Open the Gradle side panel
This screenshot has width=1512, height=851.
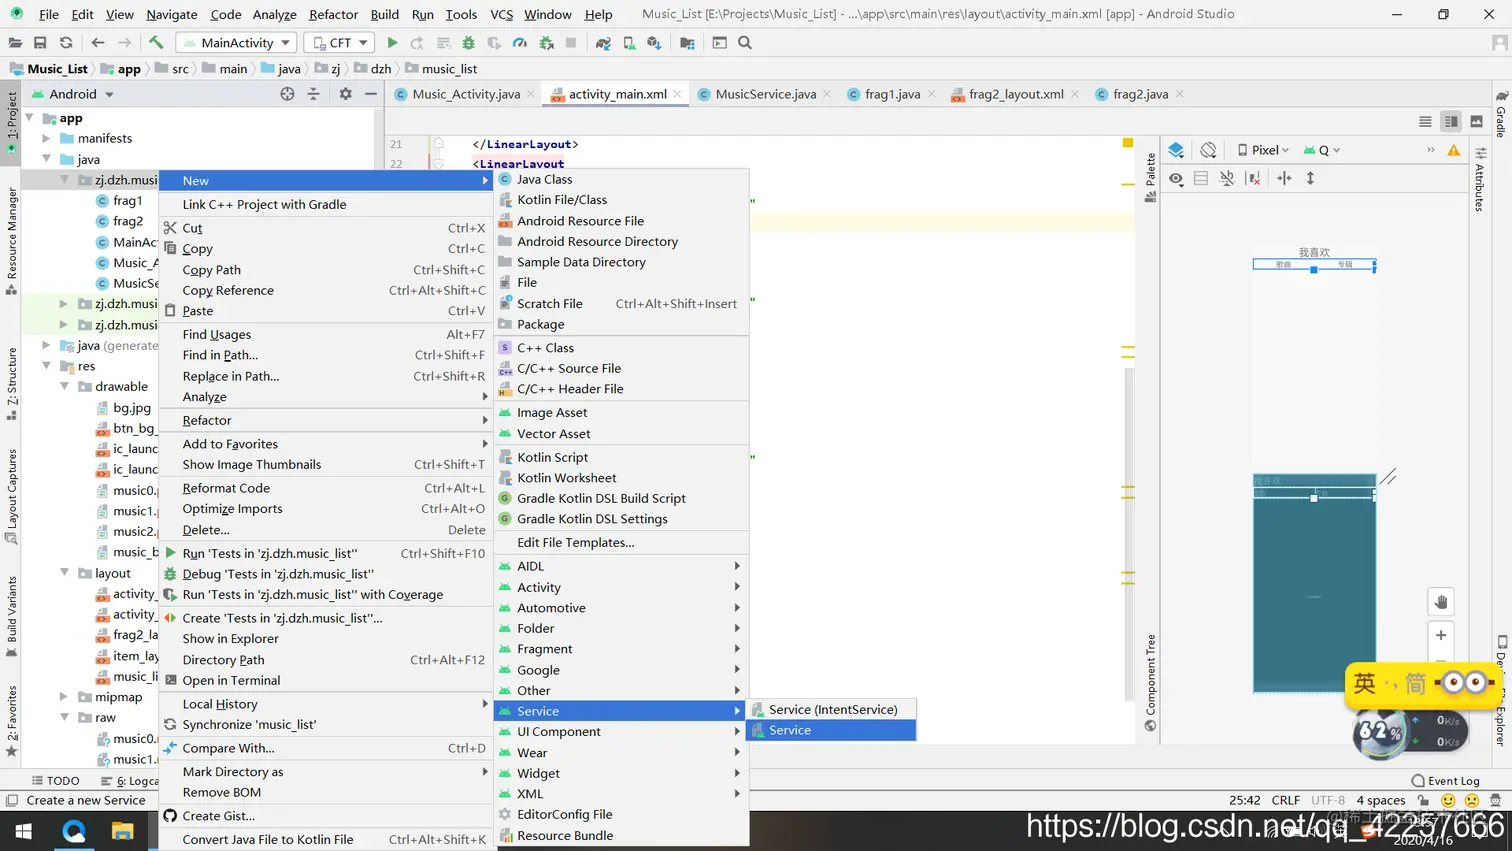point(1501,113)
